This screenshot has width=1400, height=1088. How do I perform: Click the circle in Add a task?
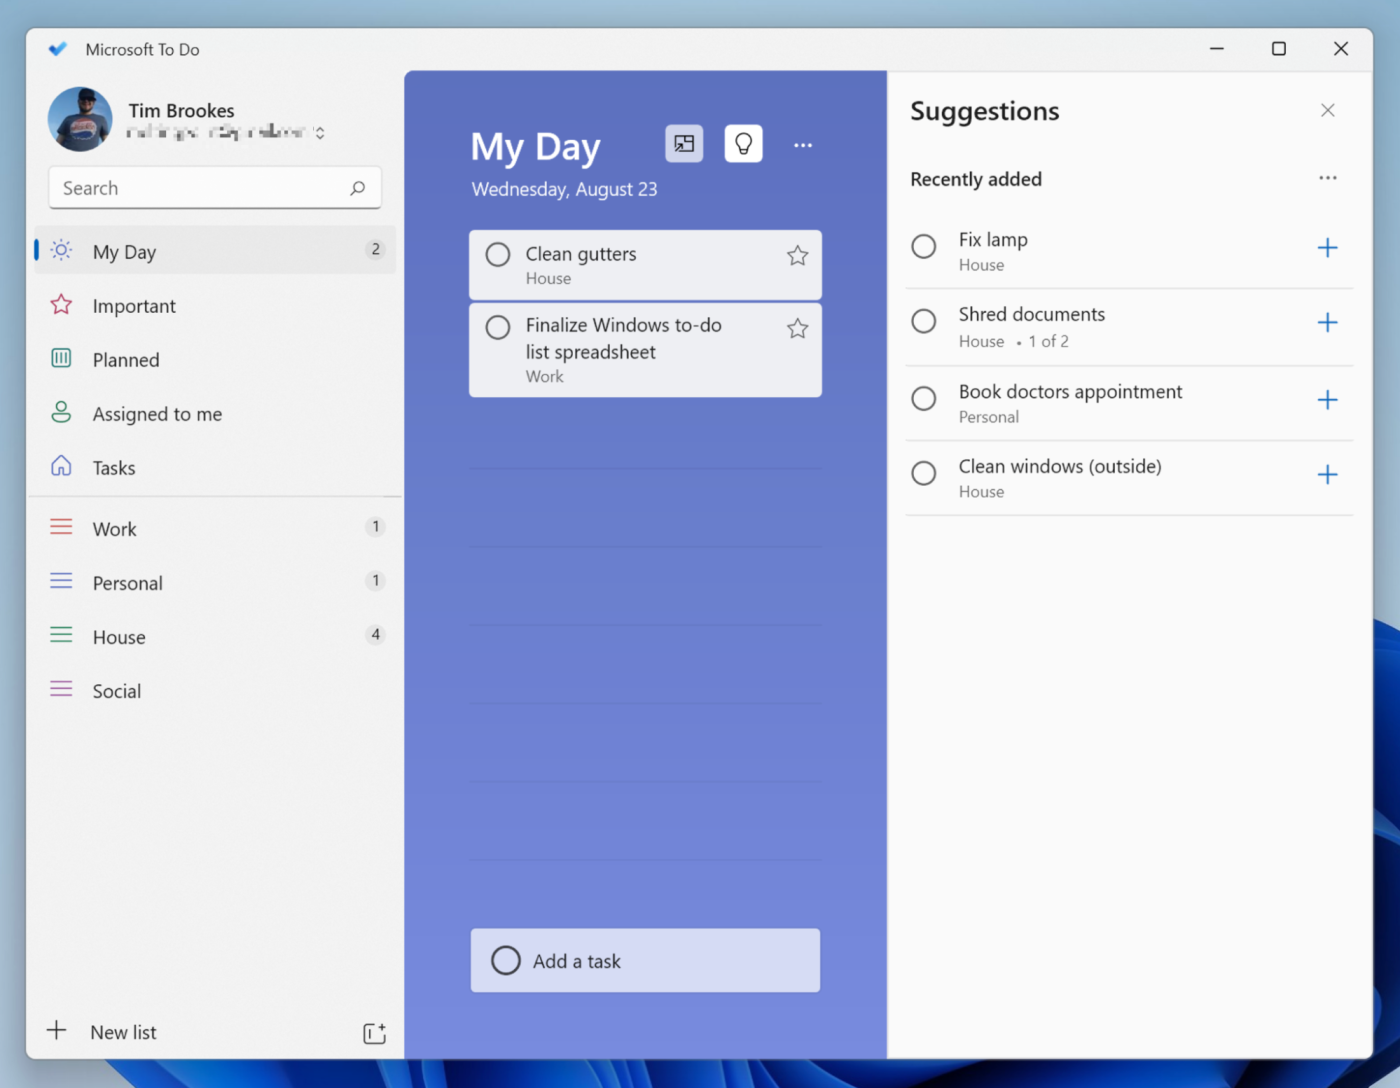click(x=506, y=960)
